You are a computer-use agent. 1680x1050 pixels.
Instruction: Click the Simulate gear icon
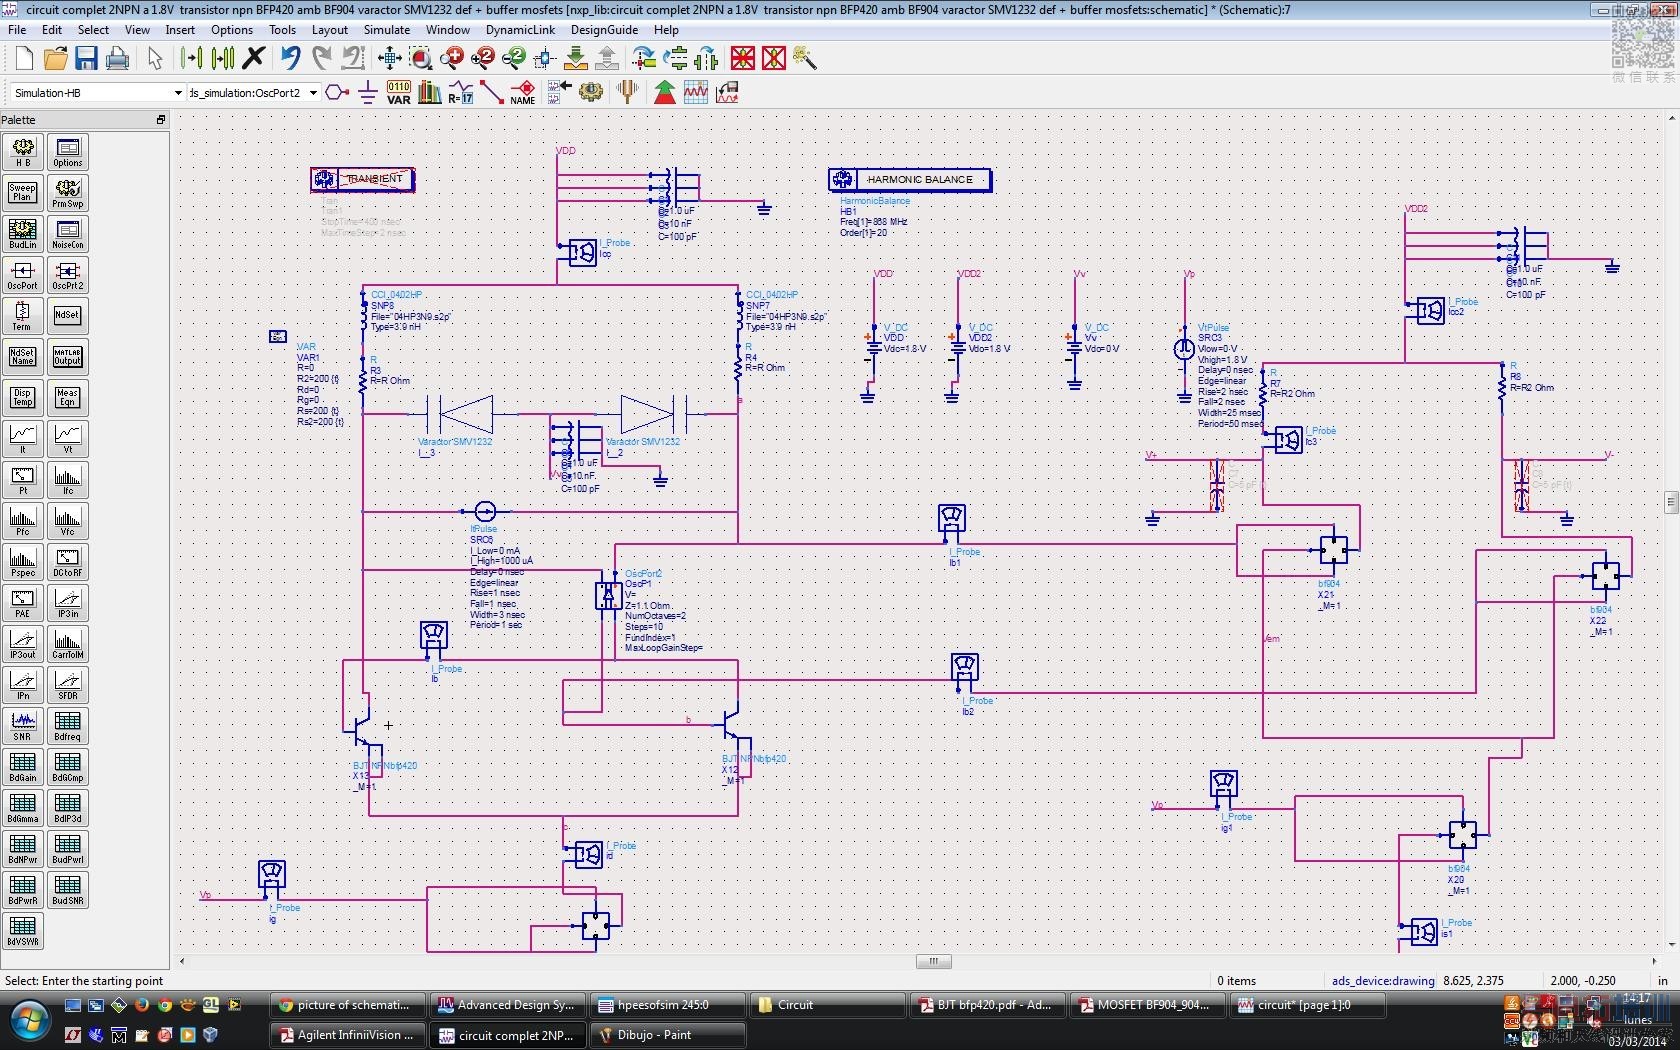pyautogui.click(x=591, y=93)
